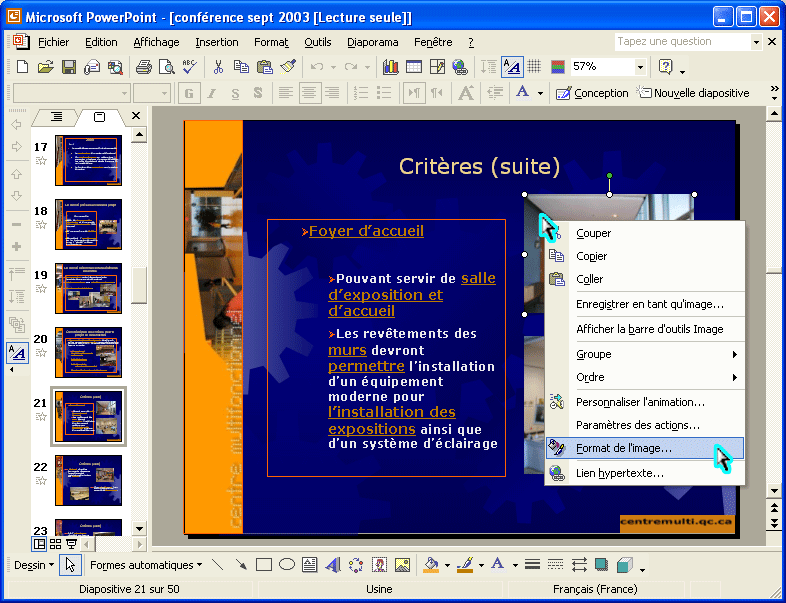
Task: Select Enregistrer en tant qu'image…
Action: (645, 304)
